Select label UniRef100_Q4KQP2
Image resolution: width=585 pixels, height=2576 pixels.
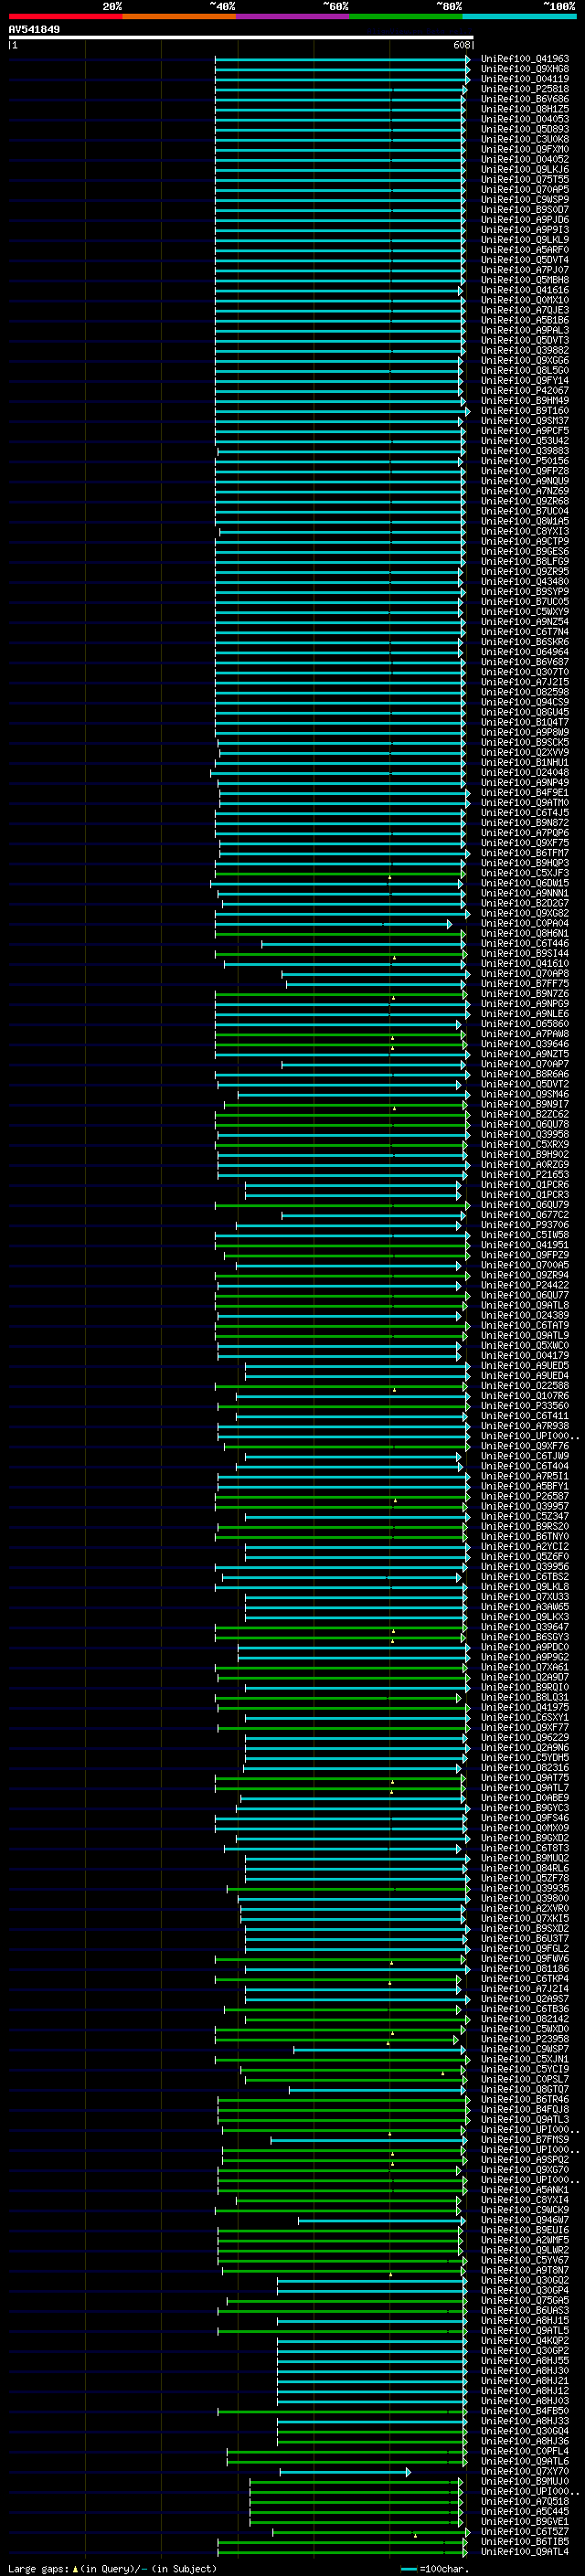tap(525, 2340)
